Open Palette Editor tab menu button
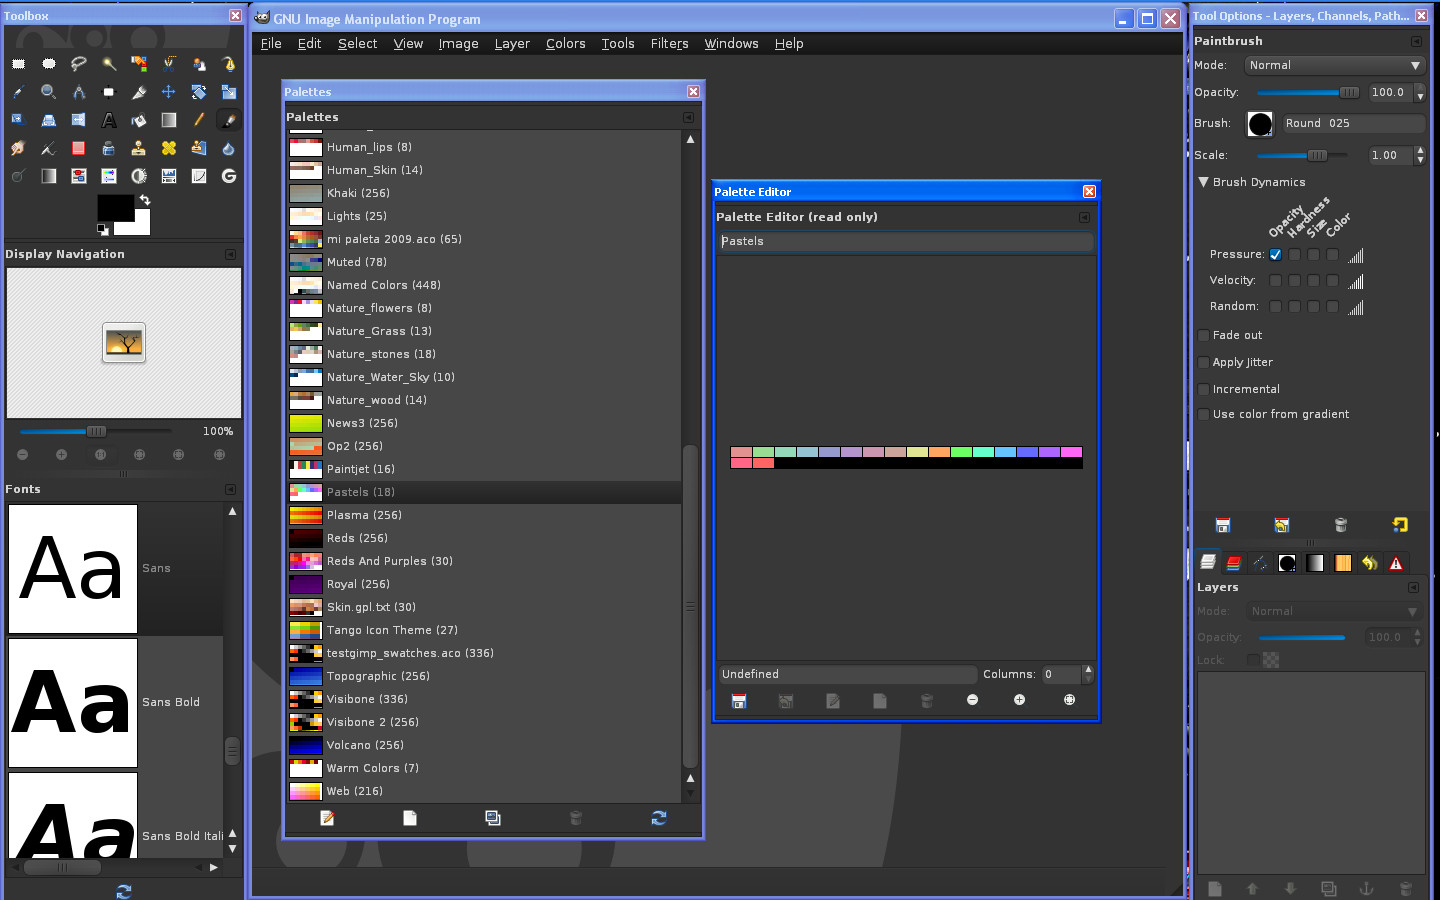Screen dimensions: 1440x900 (x=1084, y=217)
